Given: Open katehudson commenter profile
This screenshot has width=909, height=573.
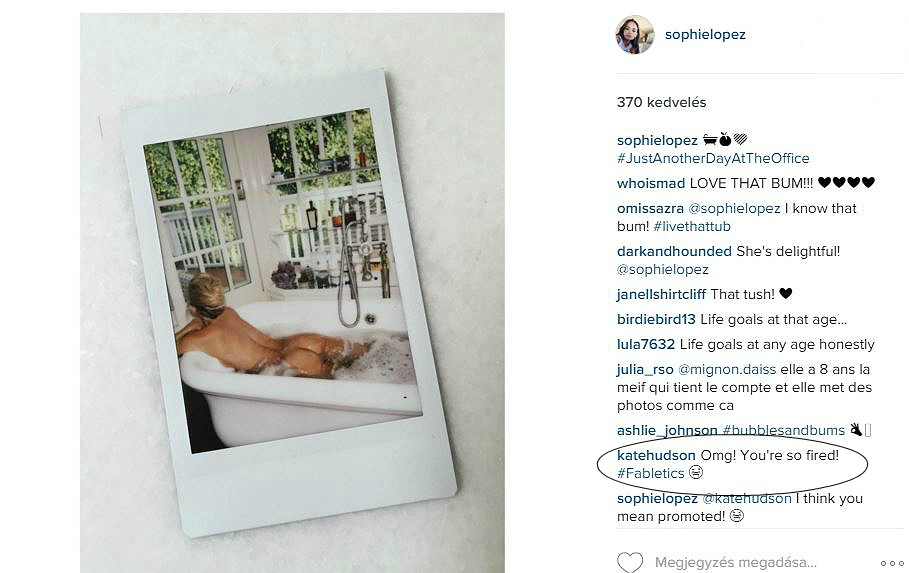Looking at the screenshot, I should coord(656,455).
